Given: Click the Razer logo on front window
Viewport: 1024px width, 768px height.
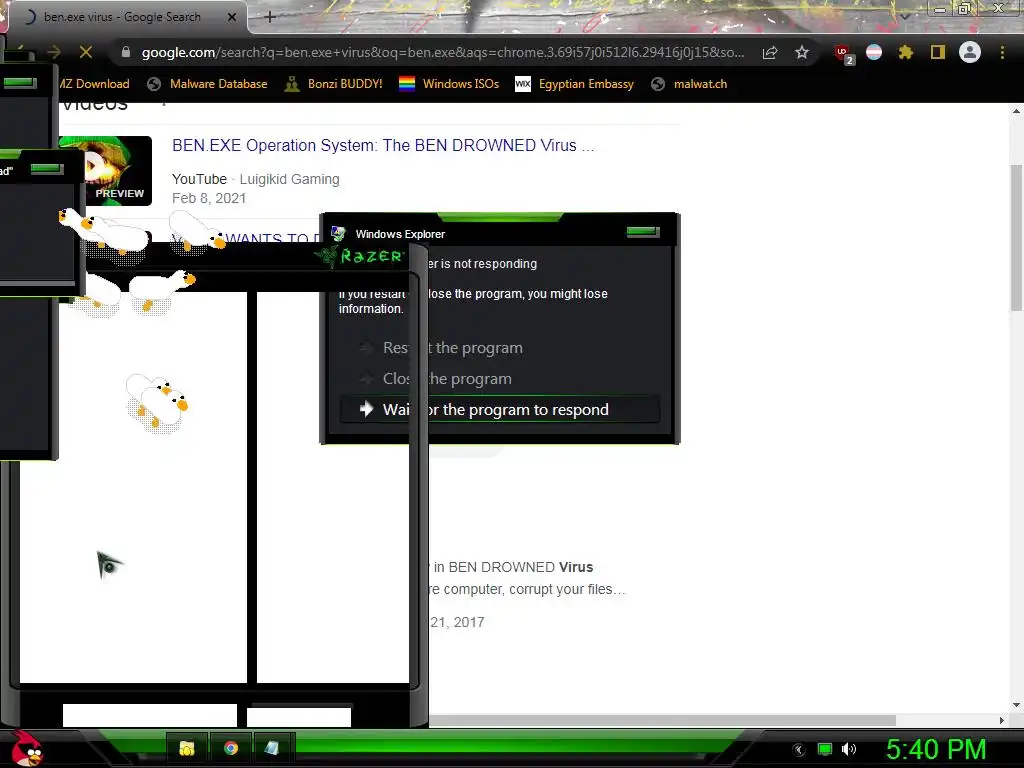Looking at the screenshot, I should (x=360, y=255).
